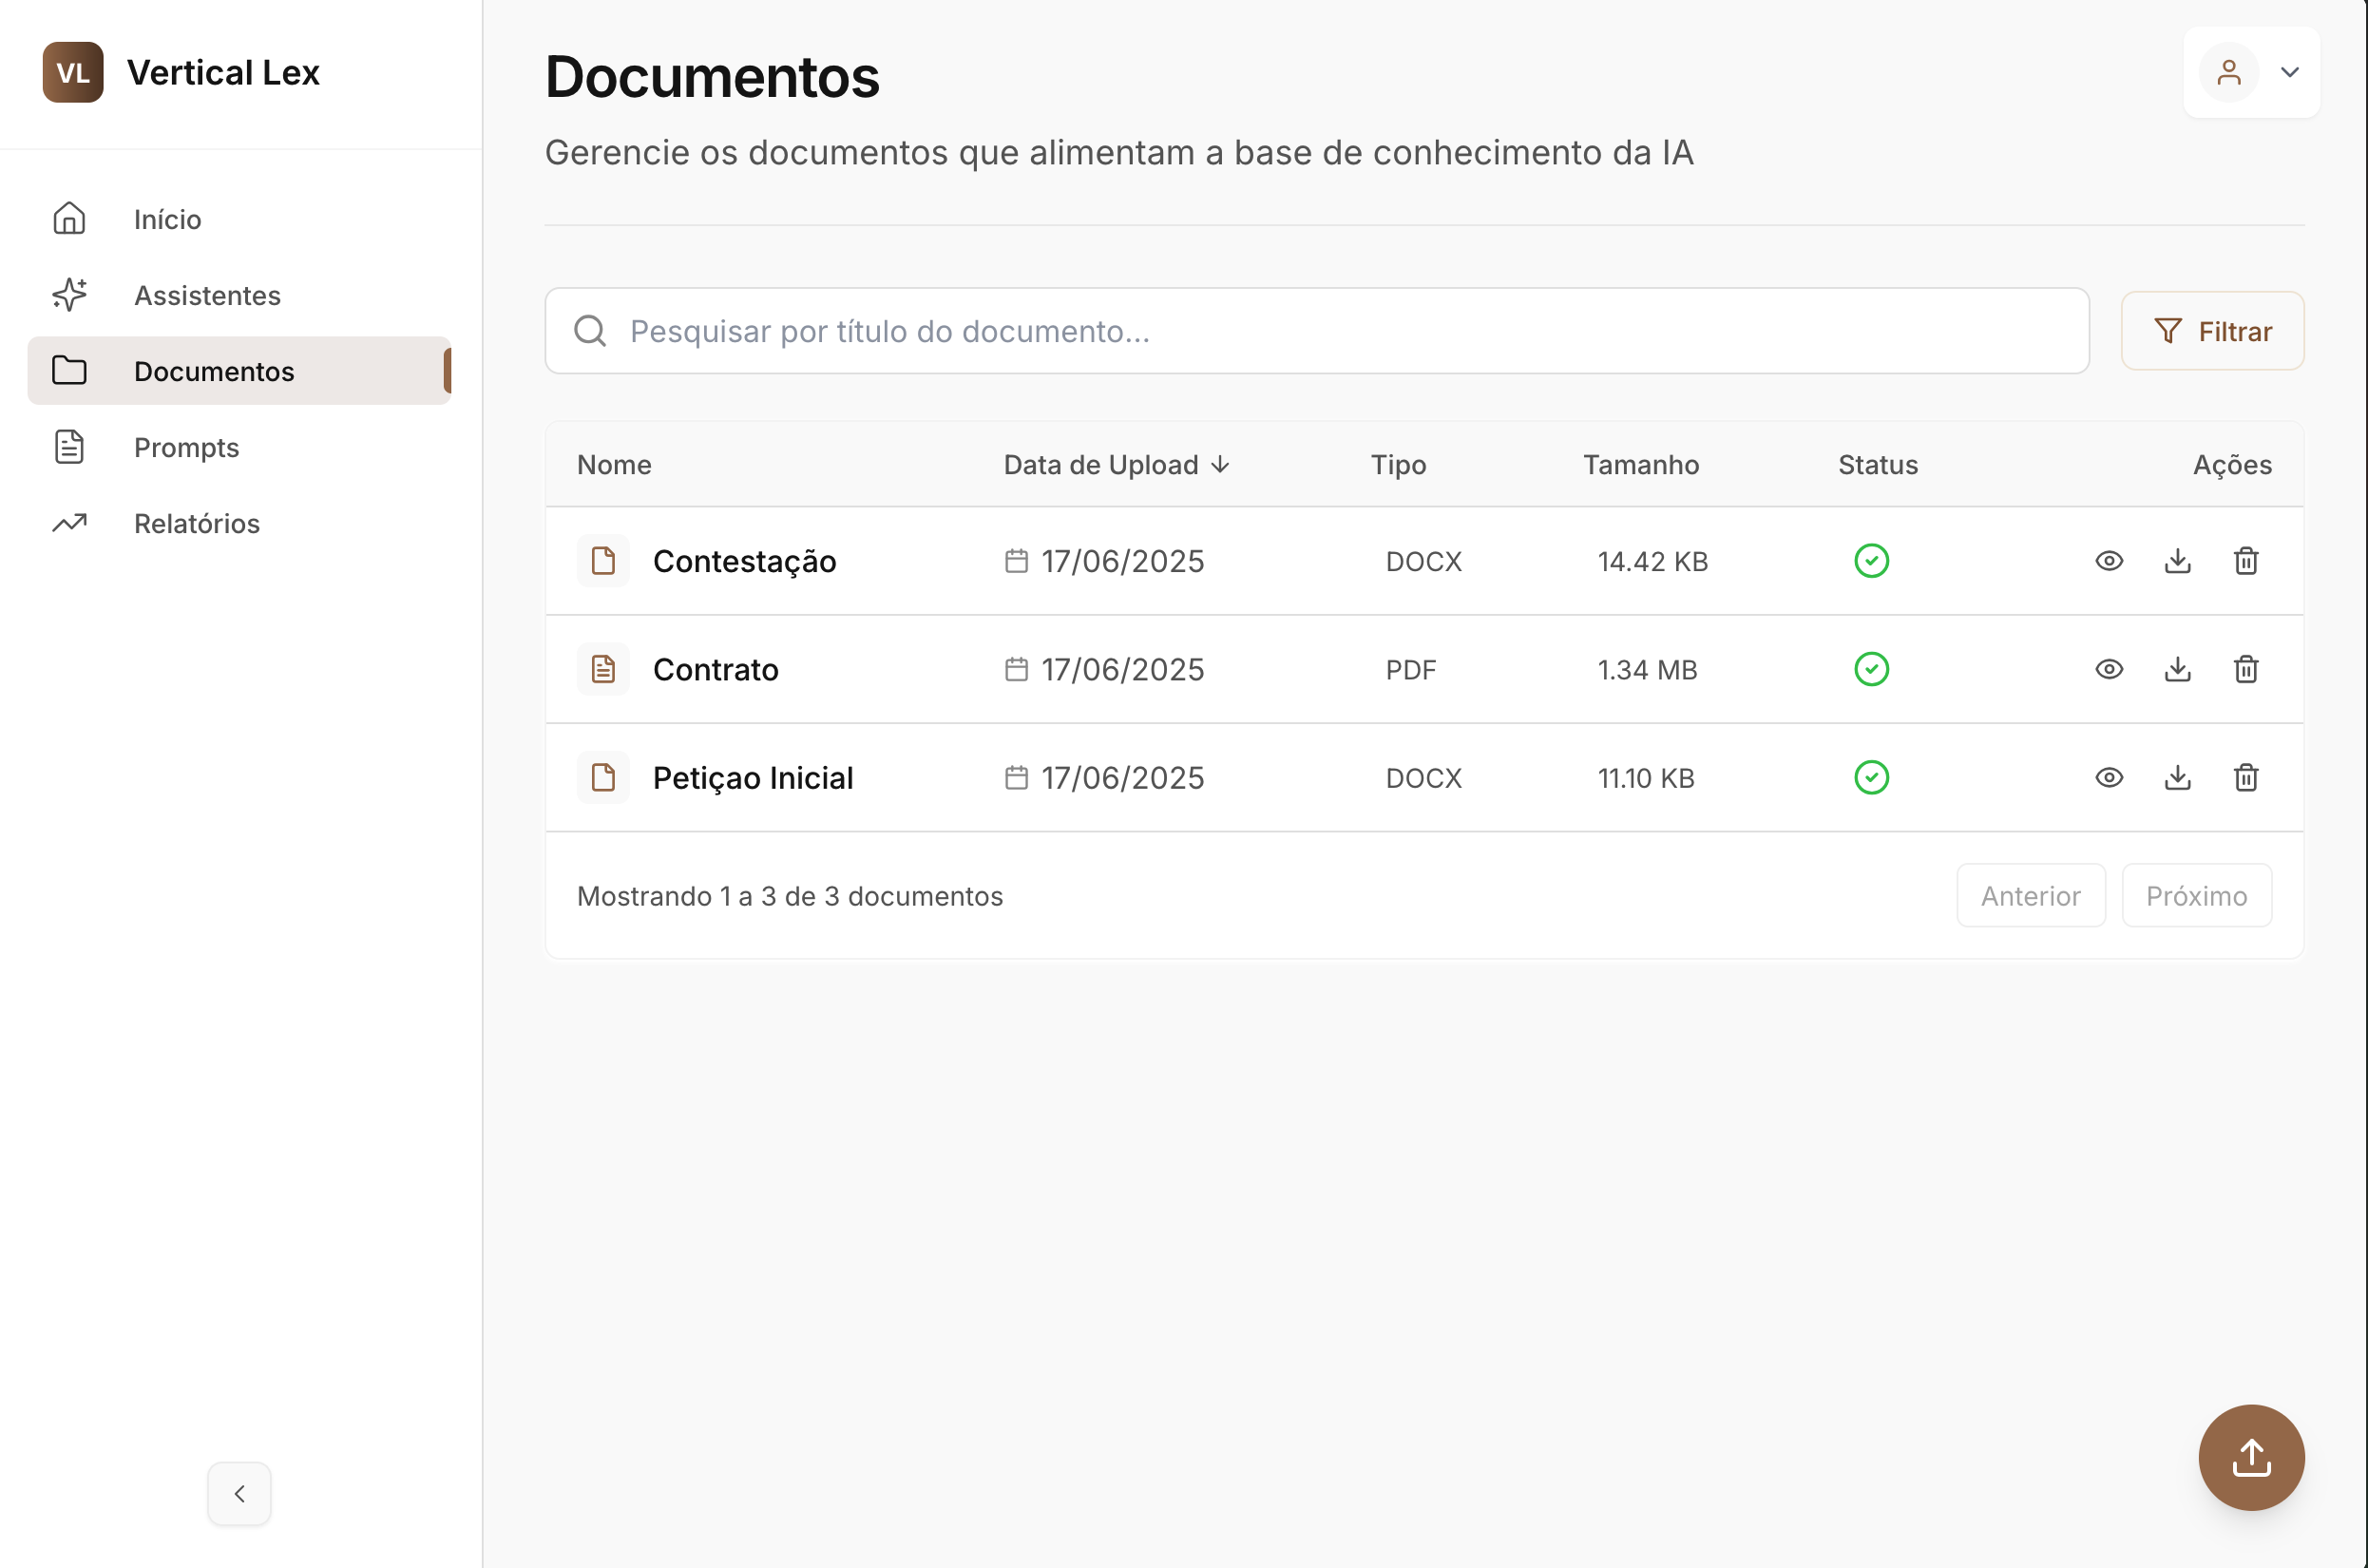This screenshot has height=1568, width=2368.
Task: Click the green status check for Contrato
Action: click(1871, 669)
